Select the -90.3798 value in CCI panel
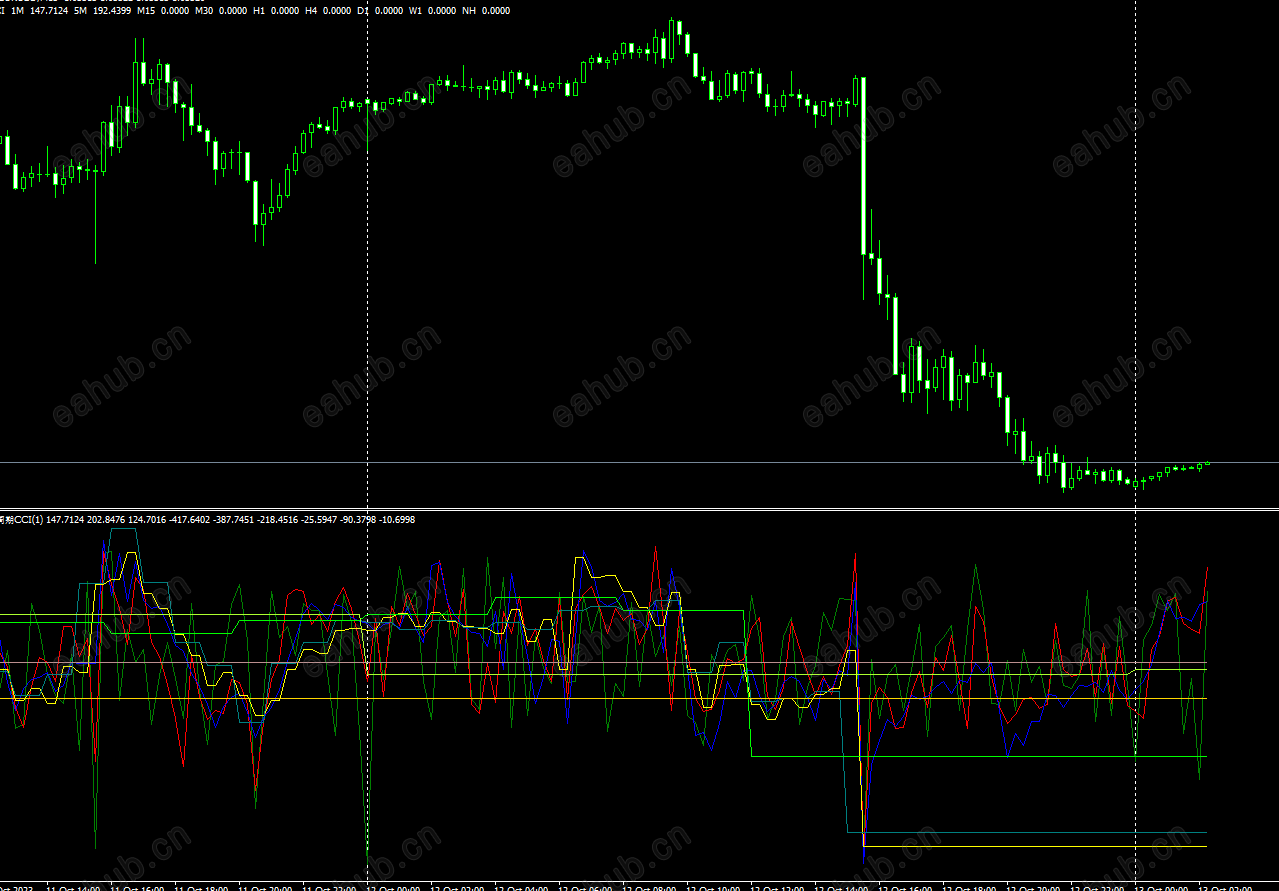1279x891 pixels. [359, 520]
